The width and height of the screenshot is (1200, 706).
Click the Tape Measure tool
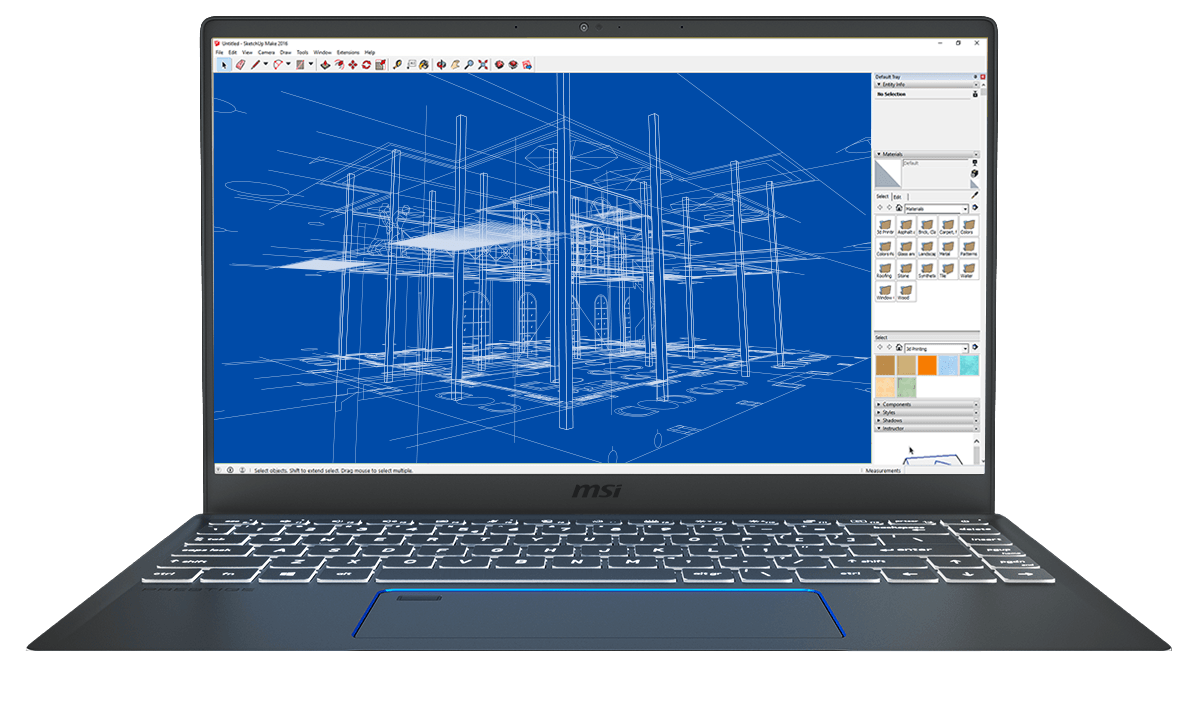[x=397, y=64]
